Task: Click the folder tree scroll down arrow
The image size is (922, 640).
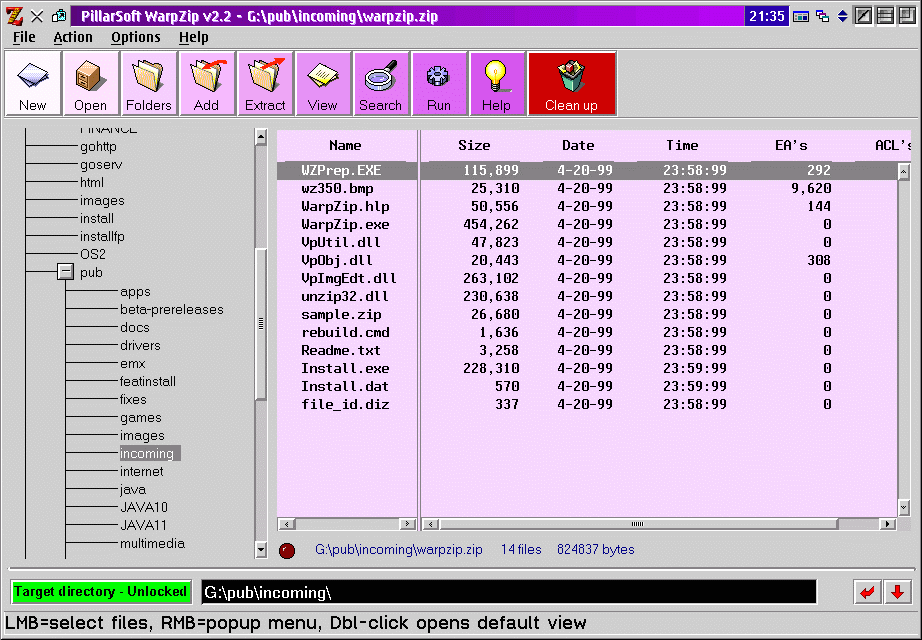Action: 261,550
